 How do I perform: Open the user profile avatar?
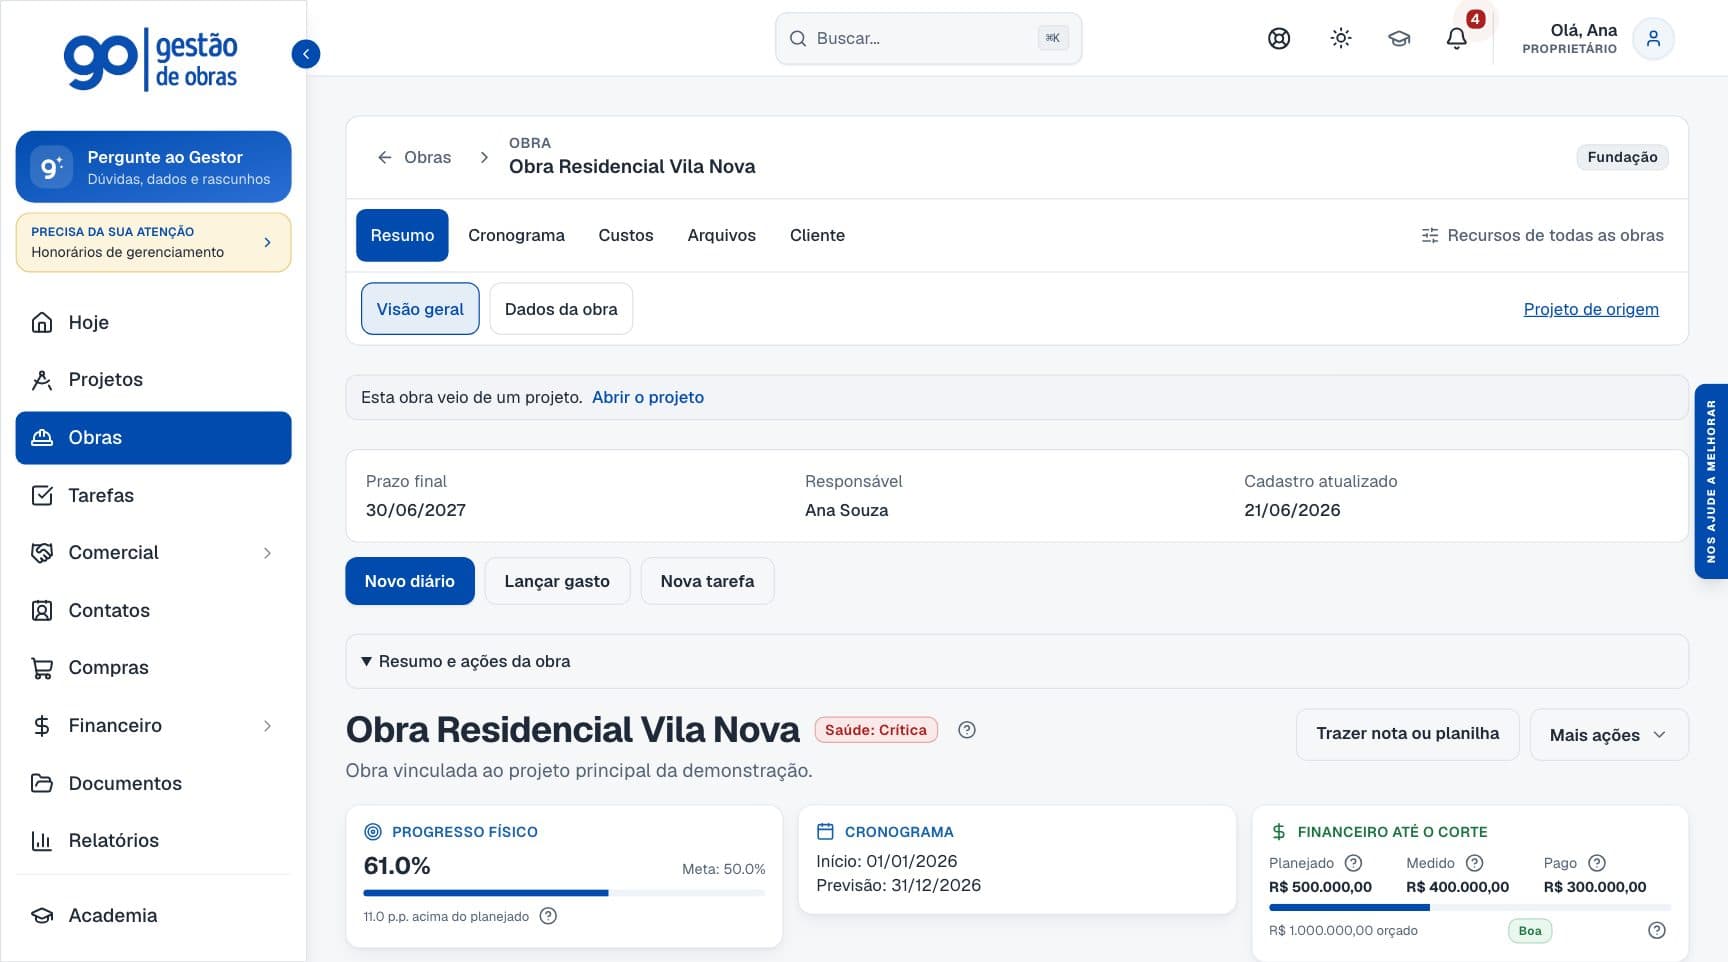point(1653,39)
